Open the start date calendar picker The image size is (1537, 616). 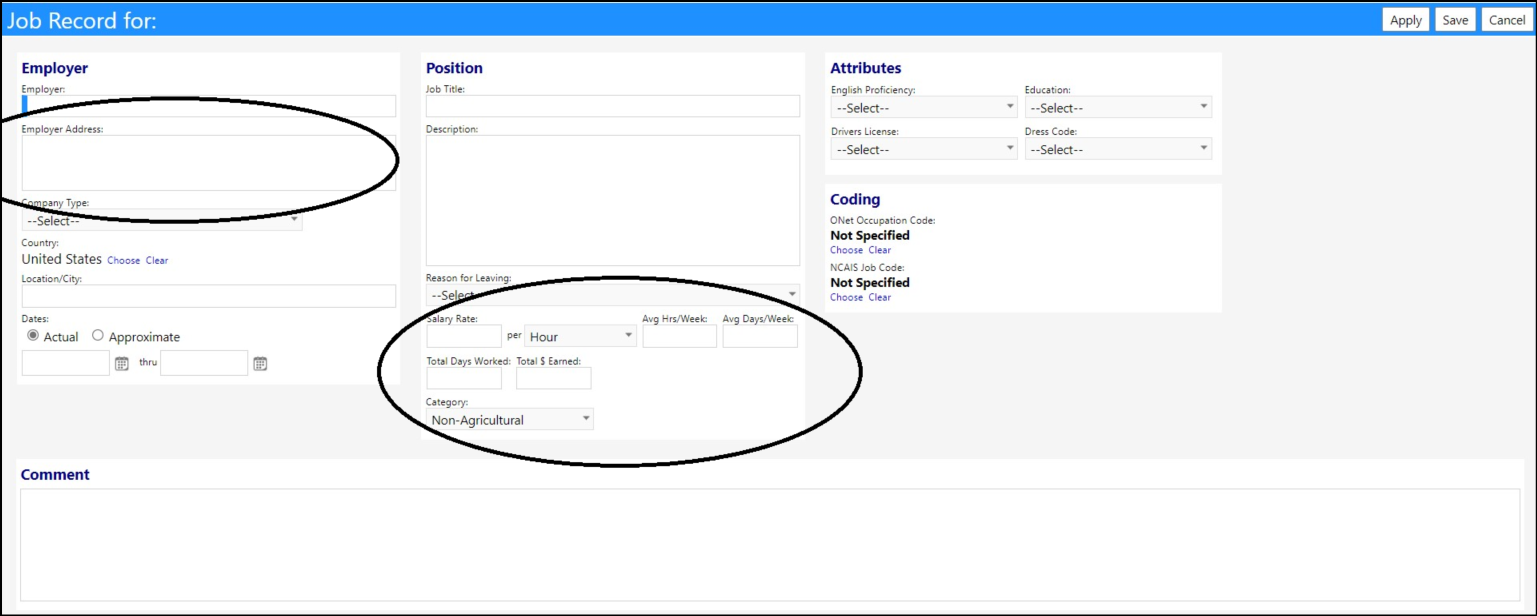(122, 364)
